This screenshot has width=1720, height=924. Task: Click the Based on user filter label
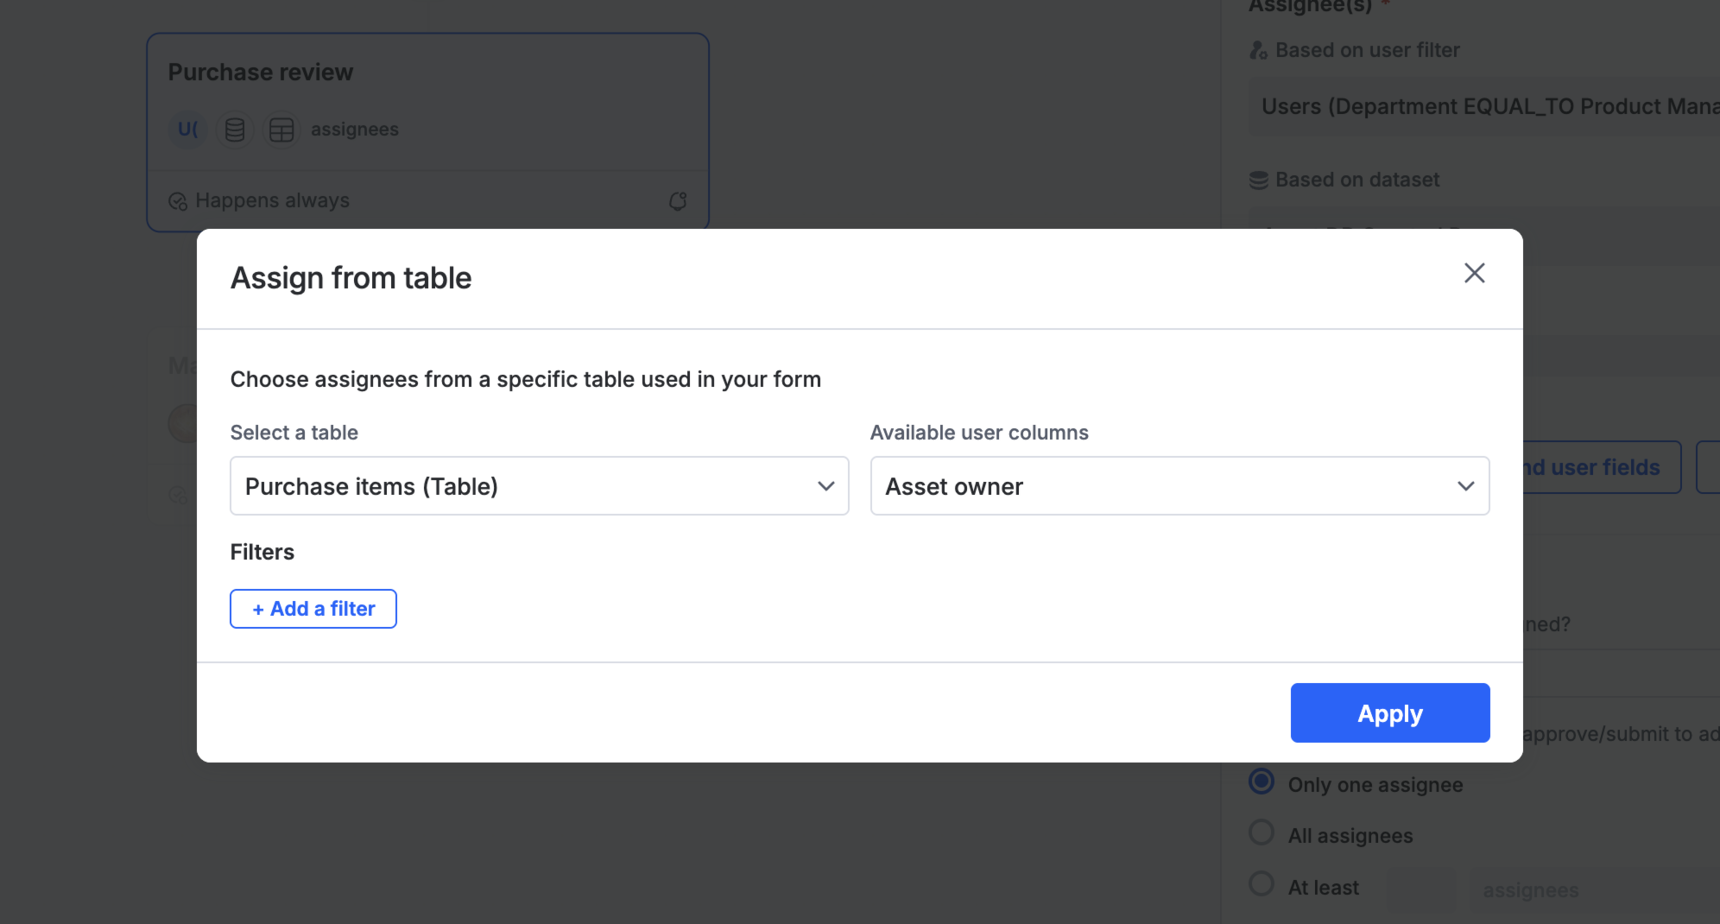(x=1367, y=50)
